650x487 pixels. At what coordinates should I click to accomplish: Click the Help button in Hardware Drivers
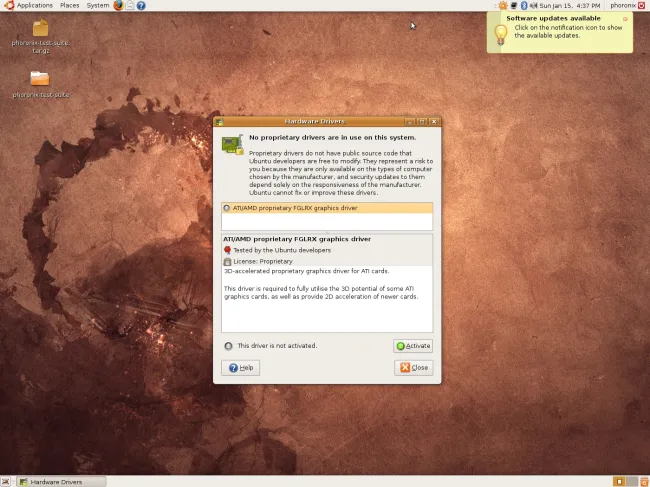240,368
